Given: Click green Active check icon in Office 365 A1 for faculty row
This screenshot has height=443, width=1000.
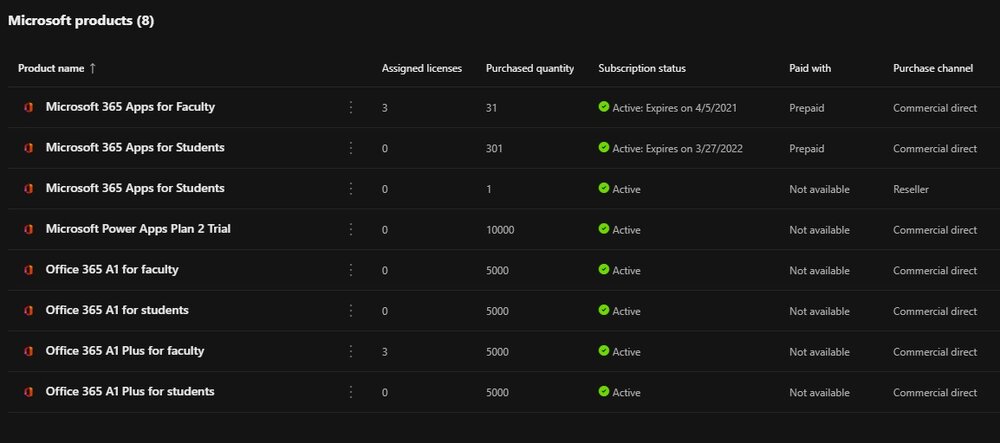Looking at the screenshot, I should coord(604,270).
